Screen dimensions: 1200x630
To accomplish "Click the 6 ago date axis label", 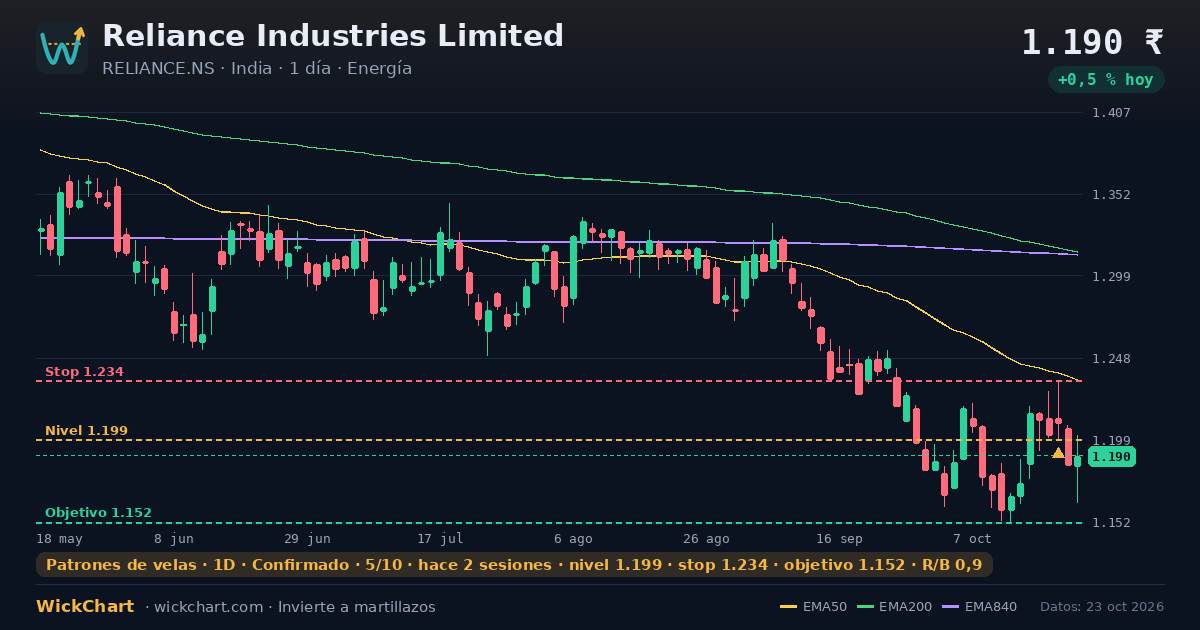I will [573, 538].
